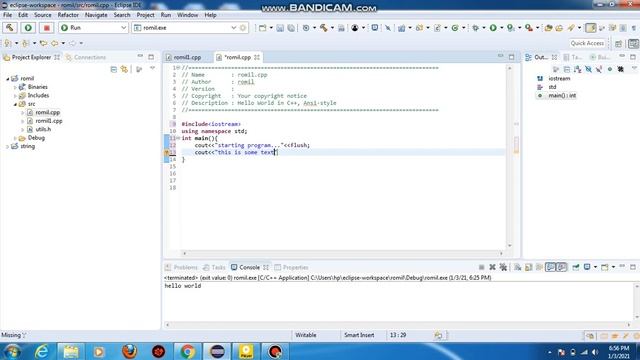The height and width of the screenshot is (360, 640).
Task: Open Project Explorer View Menu triangle
Action: tap(152, 69)
